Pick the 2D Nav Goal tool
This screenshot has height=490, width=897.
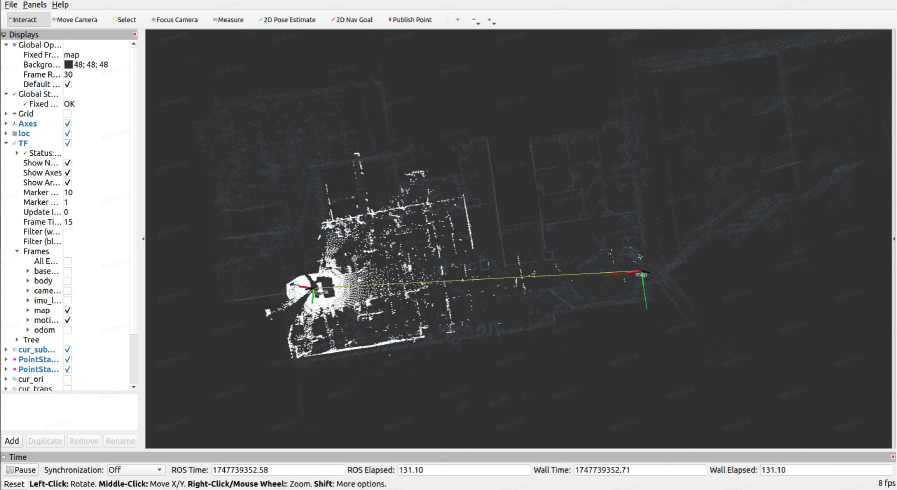(351, 20)
